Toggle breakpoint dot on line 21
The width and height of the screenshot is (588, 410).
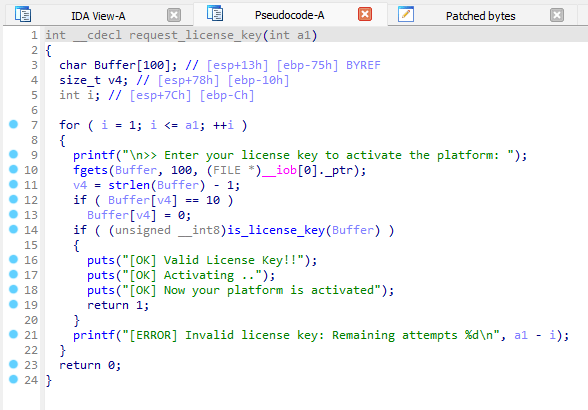pyautogui.click(x=14, y=334)
